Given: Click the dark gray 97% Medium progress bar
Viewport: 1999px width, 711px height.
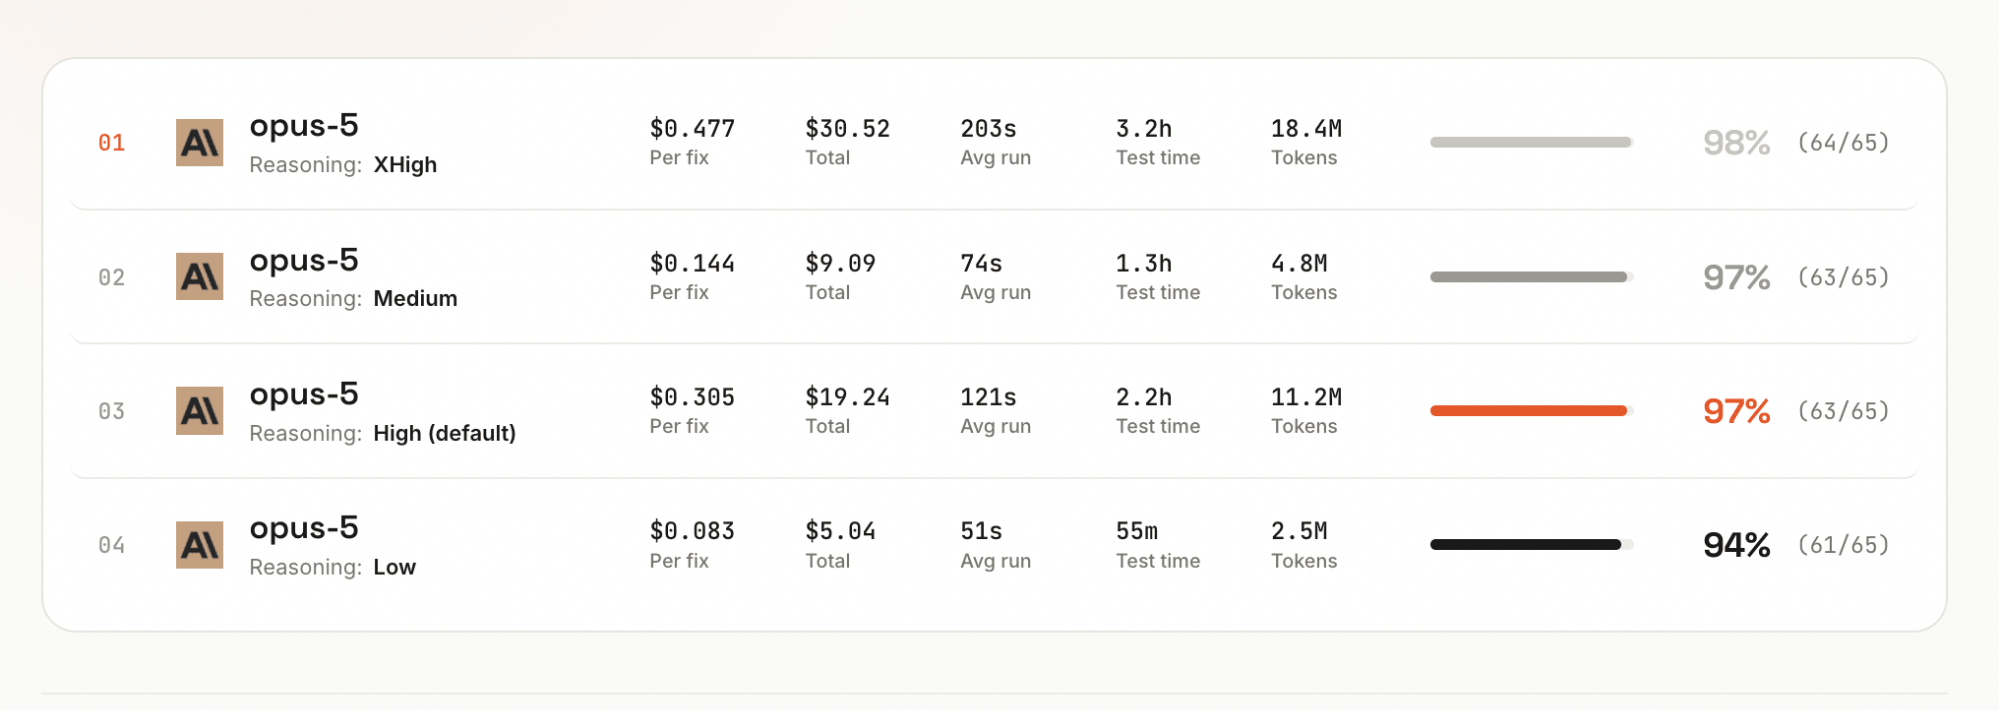Looking at the screenshot, I should coord(1531,277).
